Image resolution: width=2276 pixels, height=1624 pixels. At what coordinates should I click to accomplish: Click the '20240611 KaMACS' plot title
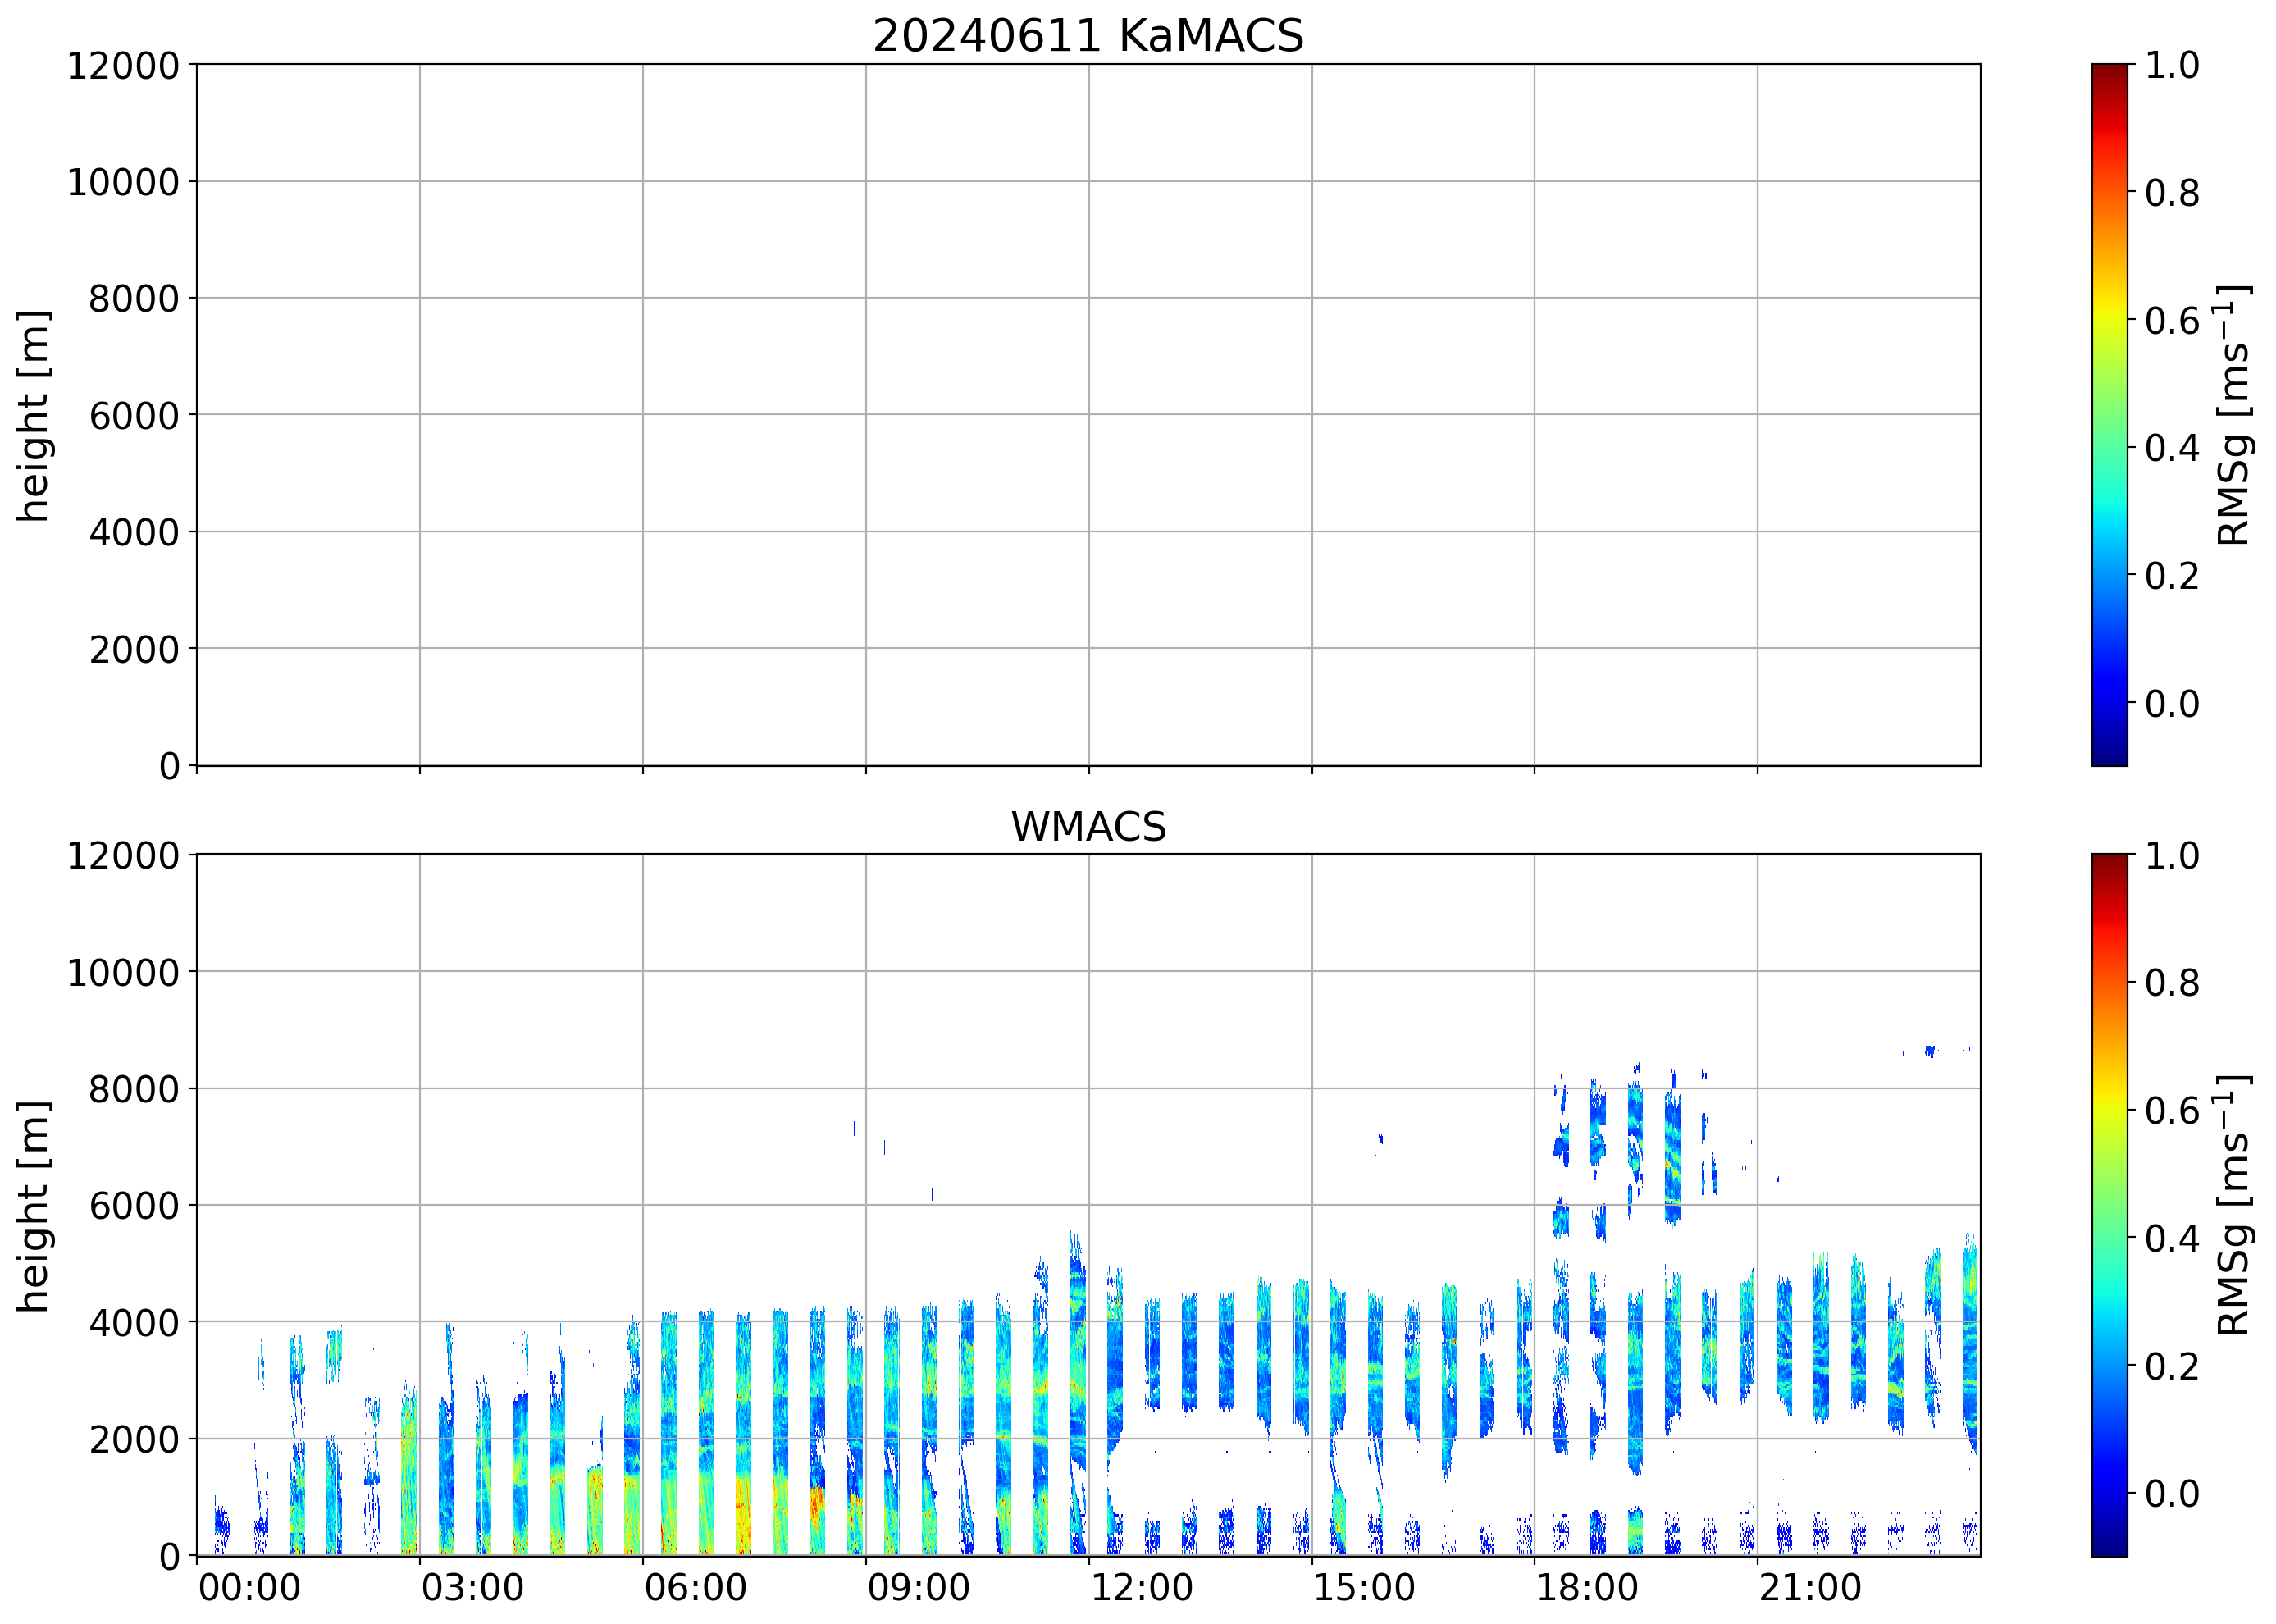1088,37
